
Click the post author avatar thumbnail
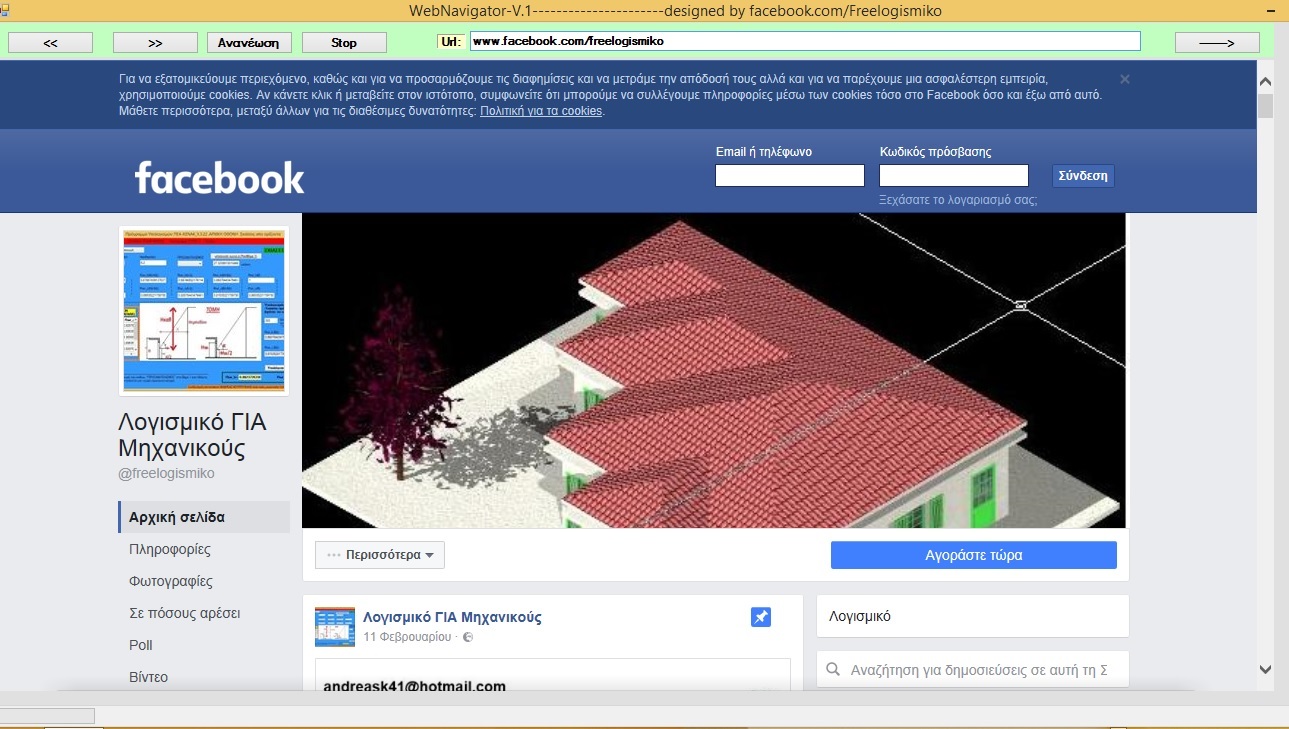pos(334,626)
